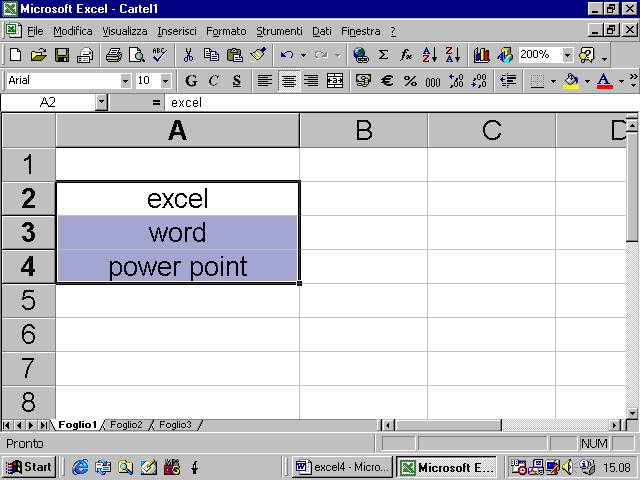This screenshot has height=480, width=640.
Task: Toggle italic C formatting
Action: coord(213,81)
